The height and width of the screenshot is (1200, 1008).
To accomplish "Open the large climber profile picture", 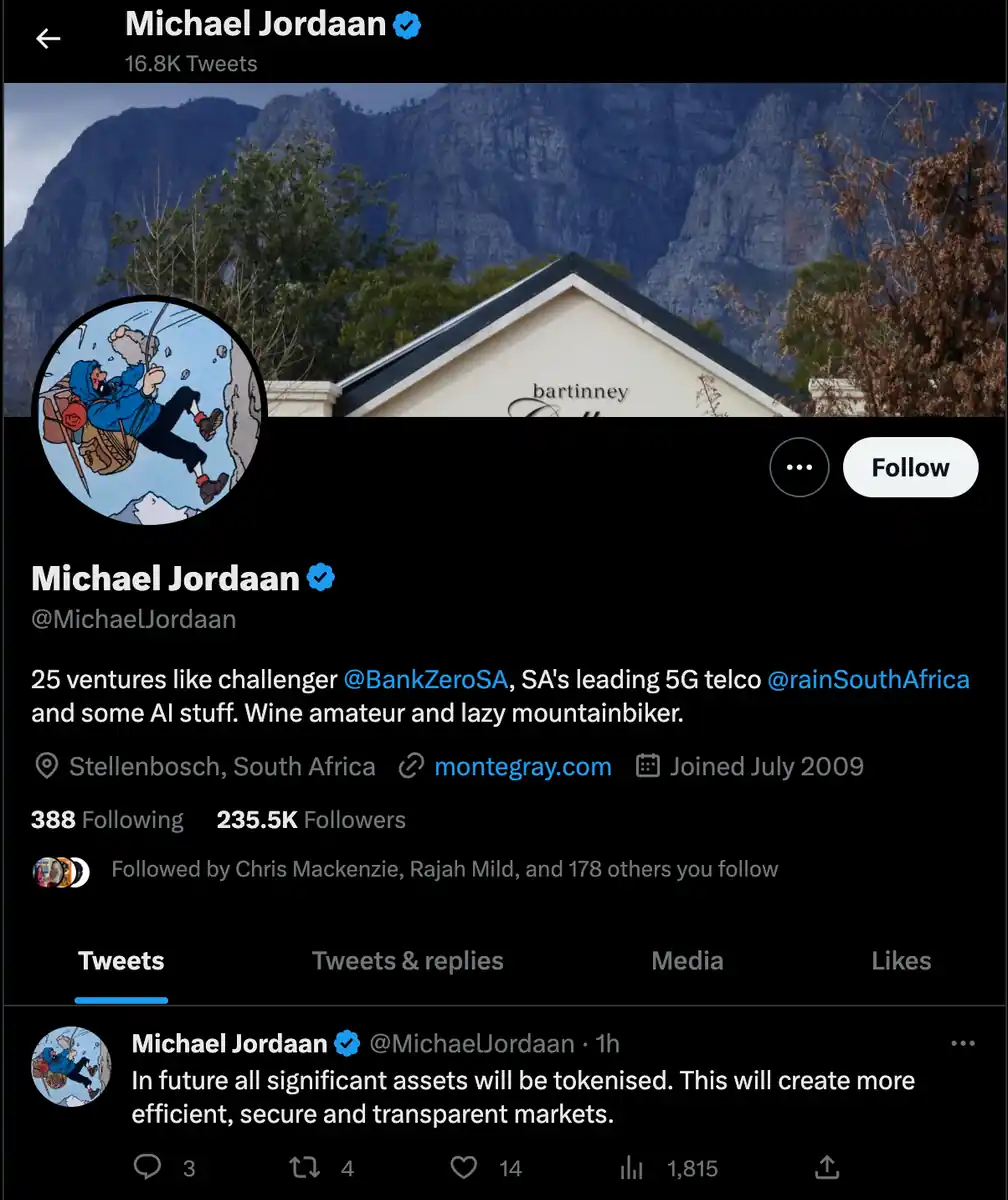I will coord(150,411).
